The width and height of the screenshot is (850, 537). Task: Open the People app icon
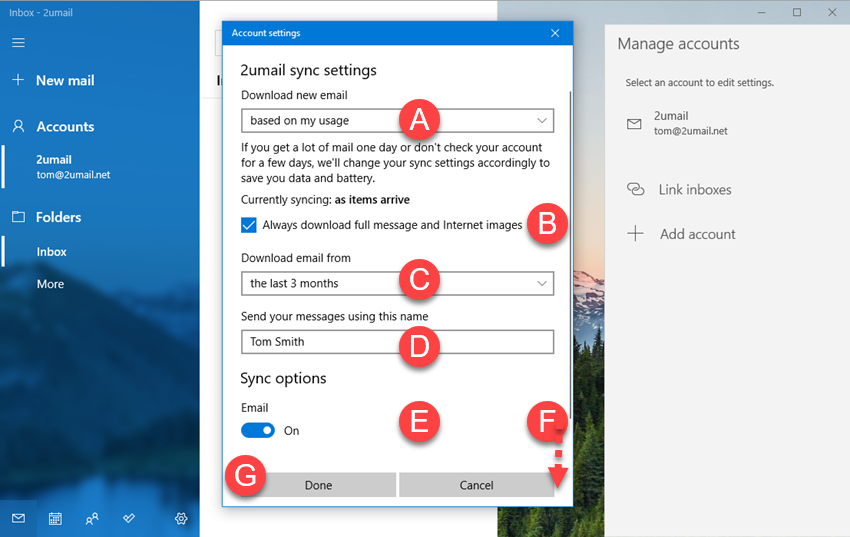(92, 519)
